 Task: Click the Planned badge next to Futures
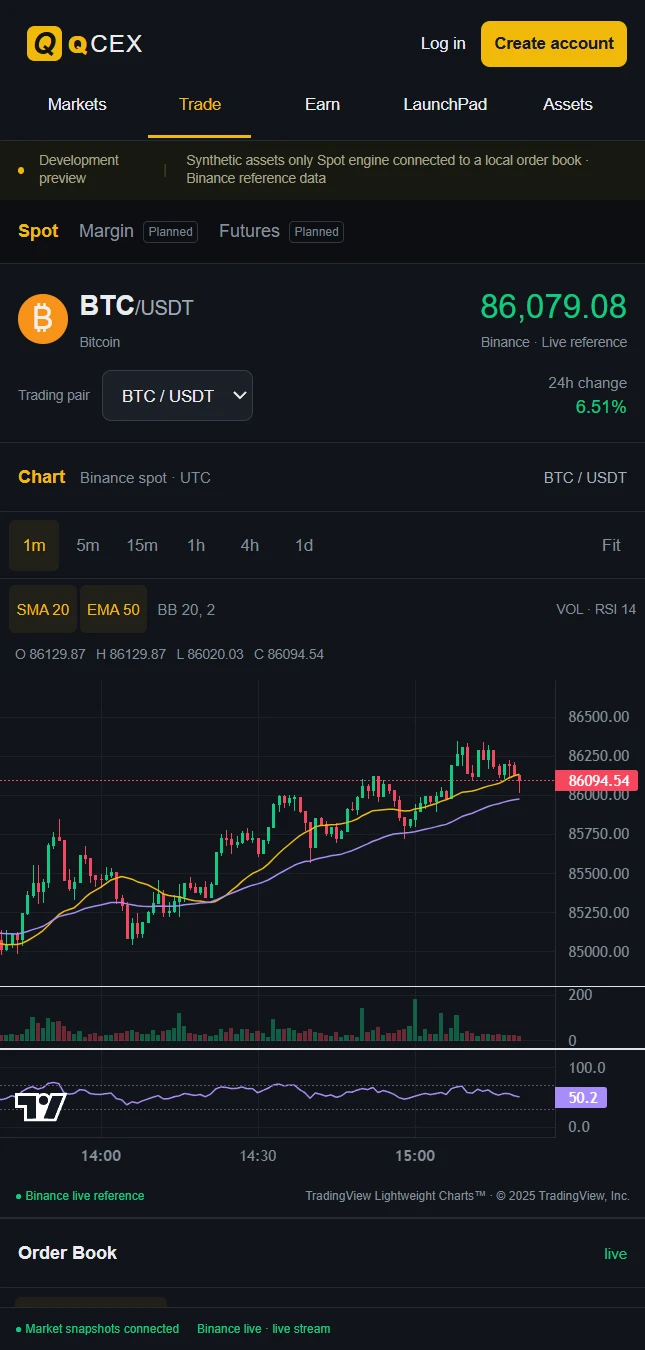[x=317, y=231]
